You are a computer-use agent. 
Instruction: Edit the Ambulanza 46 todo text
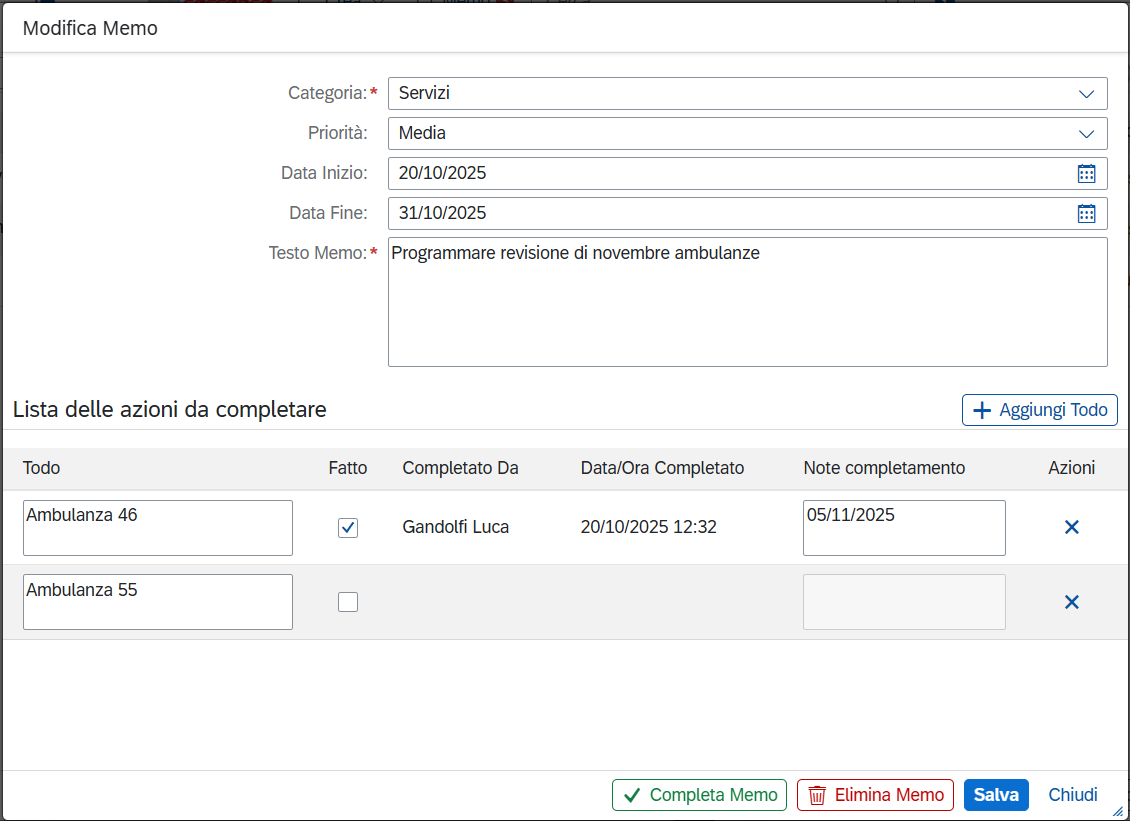coord(158,527)
